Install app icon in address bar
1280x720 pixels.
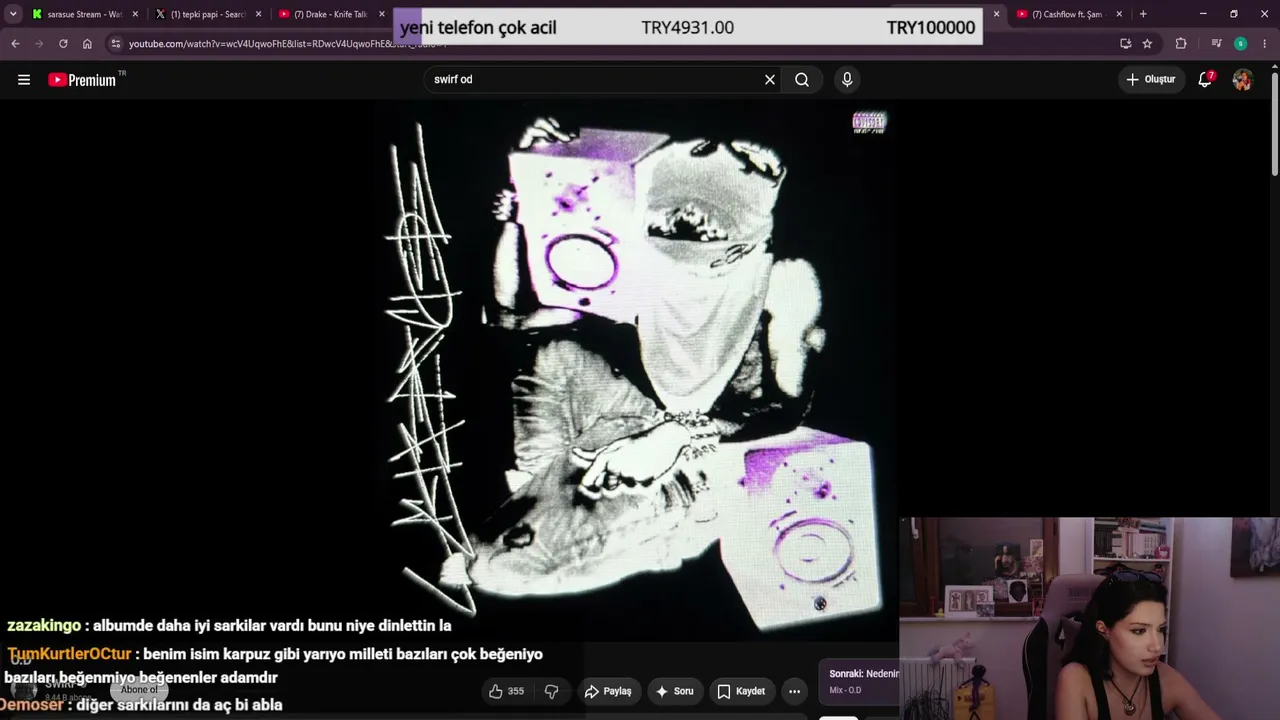point(1126,44)
